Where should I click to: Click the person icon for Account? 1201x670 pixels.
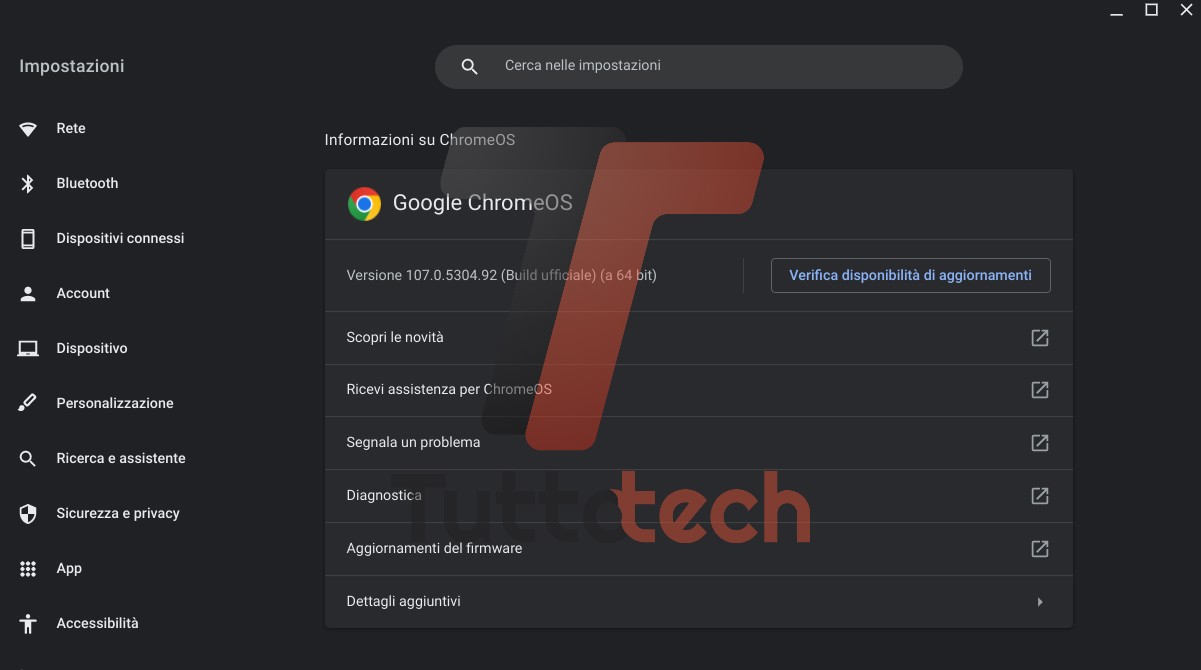pos(28,294)
